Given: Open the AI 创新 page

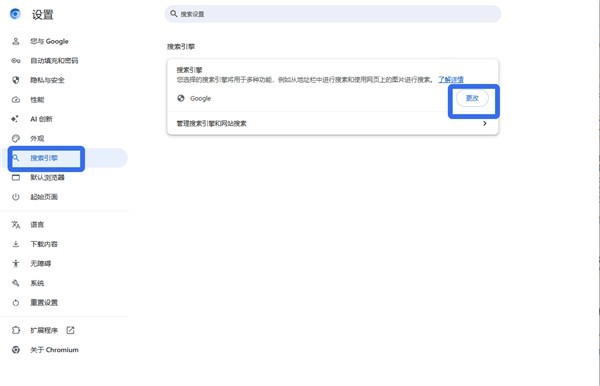Looking at the screenshot, I should point(41,119).
